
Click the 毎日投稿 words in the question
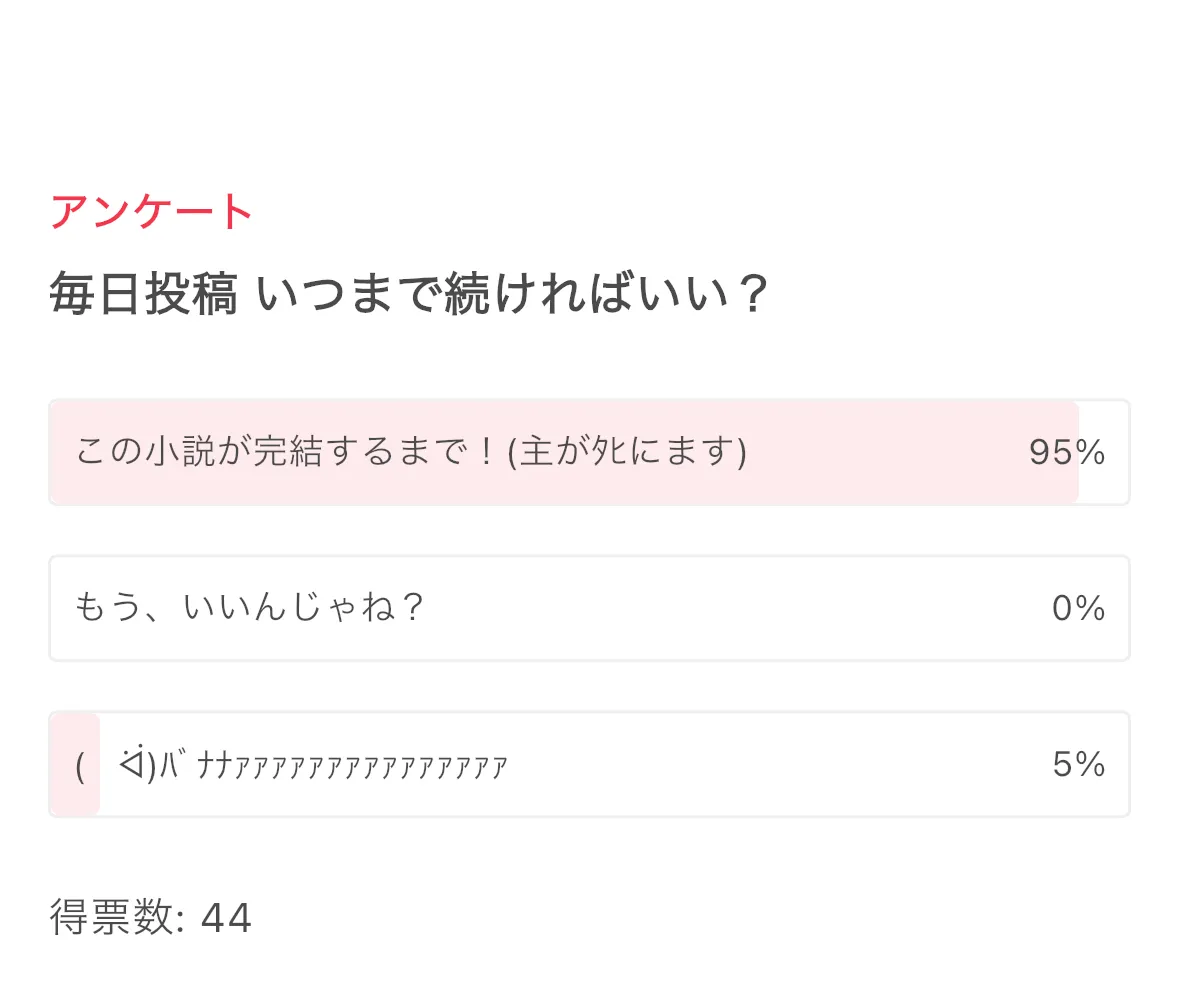click(144, 293)
